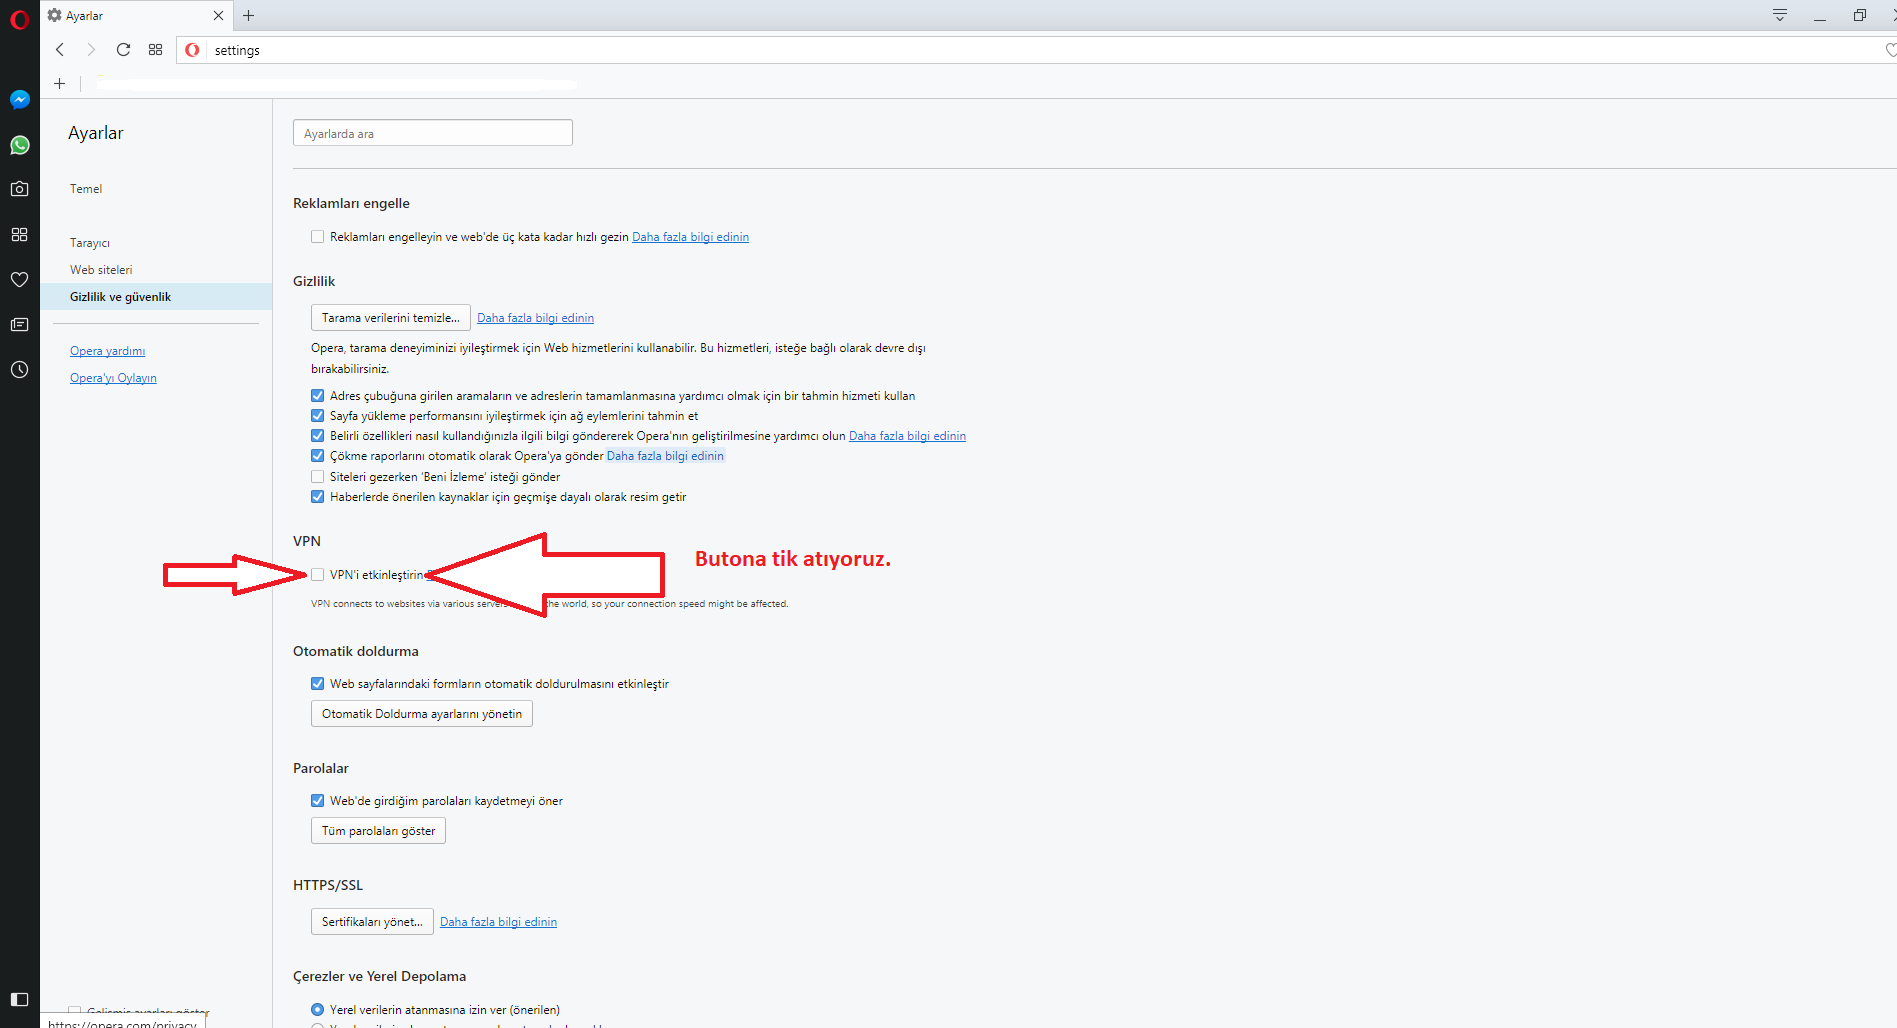The height and width of the screenshot is (1028, 1897).
Task: Enable the 'Reklamları engelleyin' ad-block checkbox
Action: point(317,237)
